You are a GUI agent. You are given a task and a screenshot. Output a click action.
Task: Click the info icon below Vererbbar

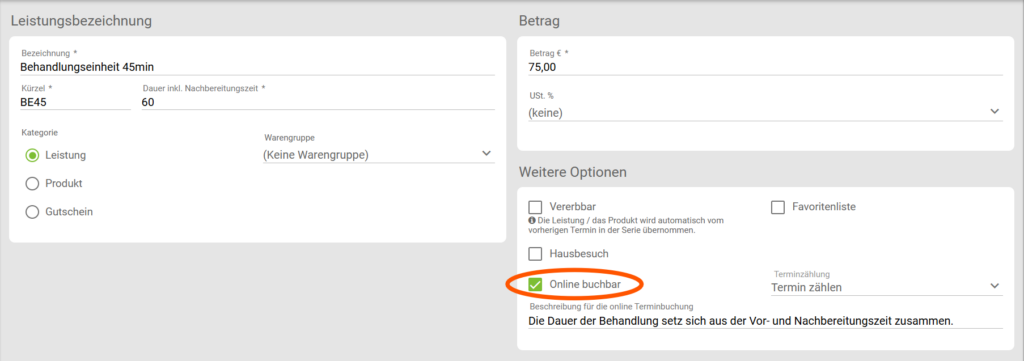pos(532,221)
